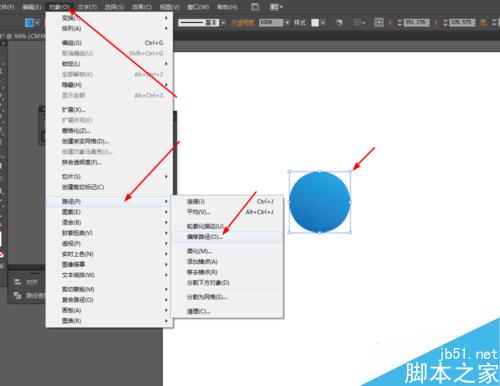
Task: Expand the 文本绕排(W) Text Wrap submenu
Action: click(x=109, y=275)
